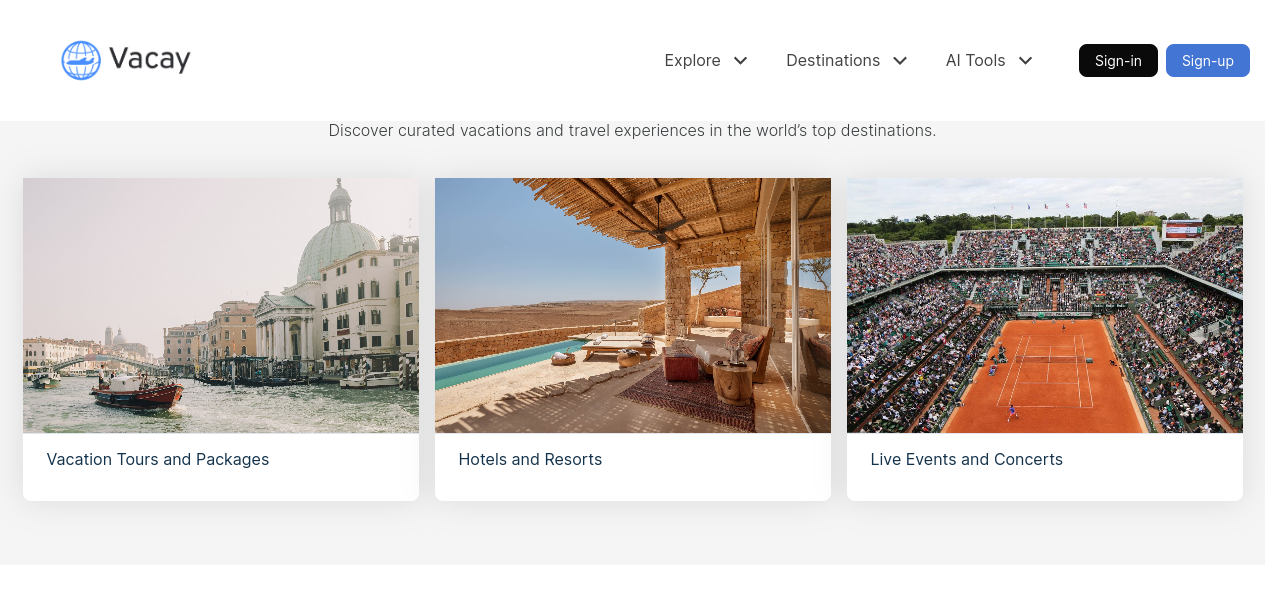Click the Vacay brand name text
Screen dimensions: 1280x600
(150, 60)
